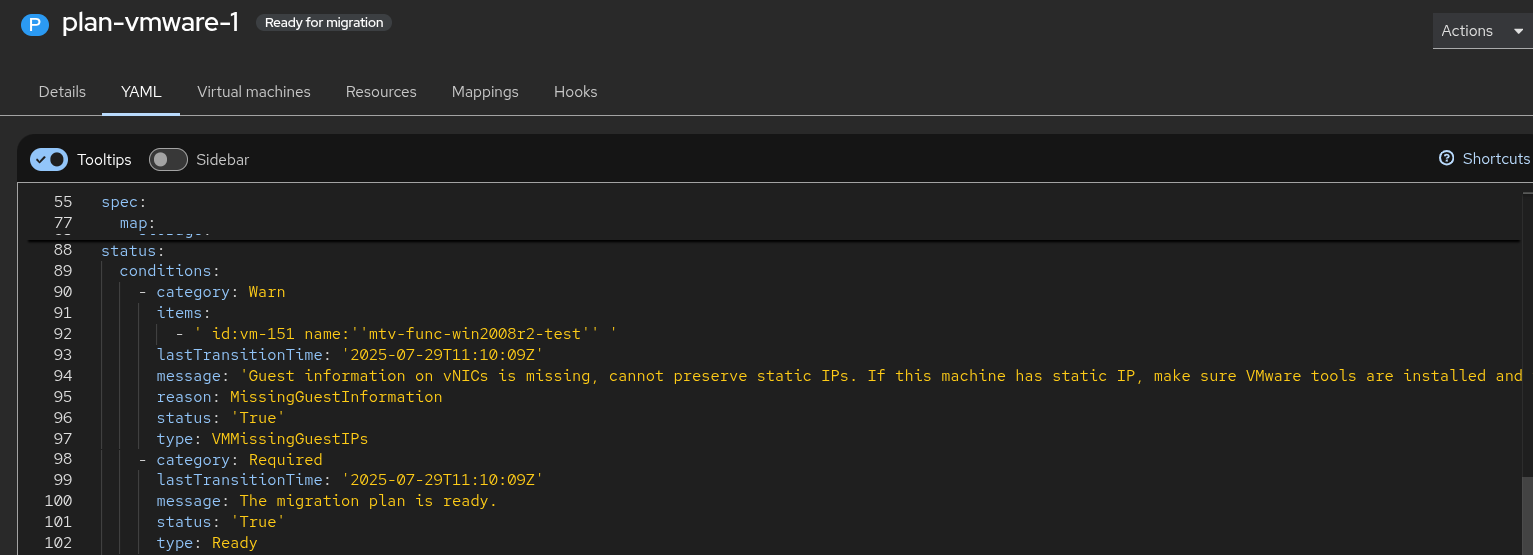The image size is (1533, 555).
Task: Click the 'type: Ready' line 102
Action: pos(207,543)
